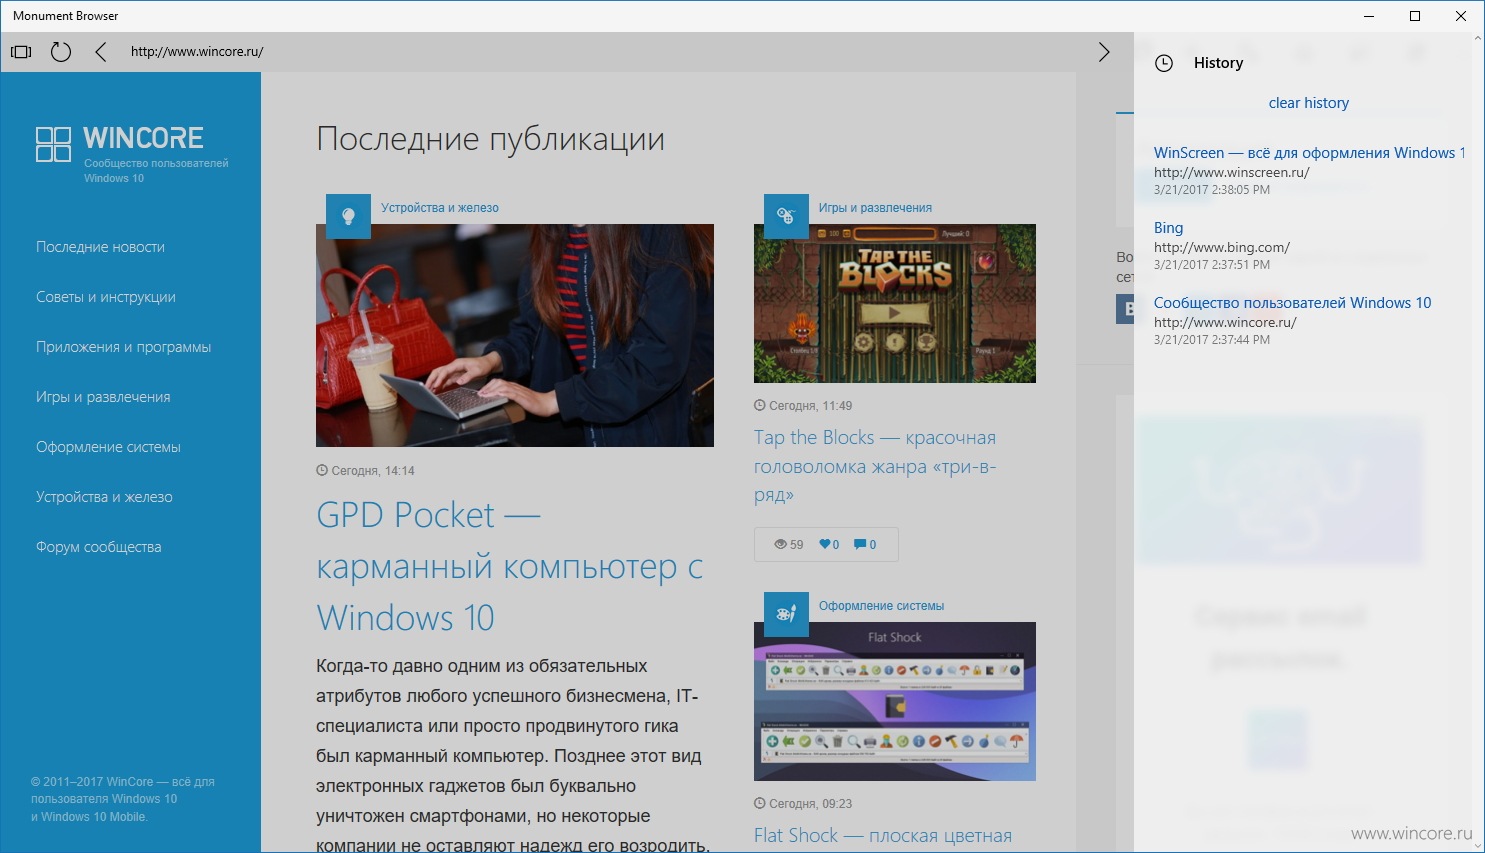Click the History clock icon
This screenshot has width=1485, height=853.
pyautogui.click(x=1164, y=63)
